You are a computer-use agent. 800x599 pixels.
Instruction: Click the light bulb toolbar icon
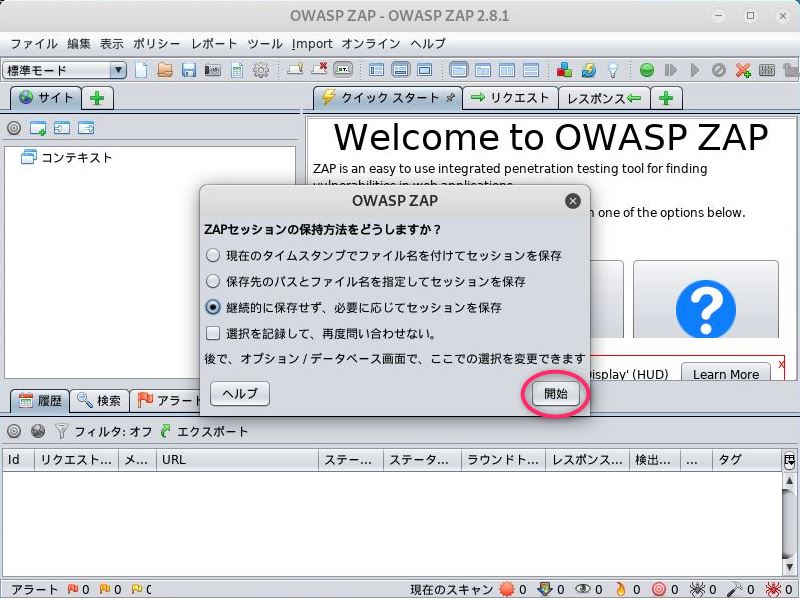(x=613, y=70)
